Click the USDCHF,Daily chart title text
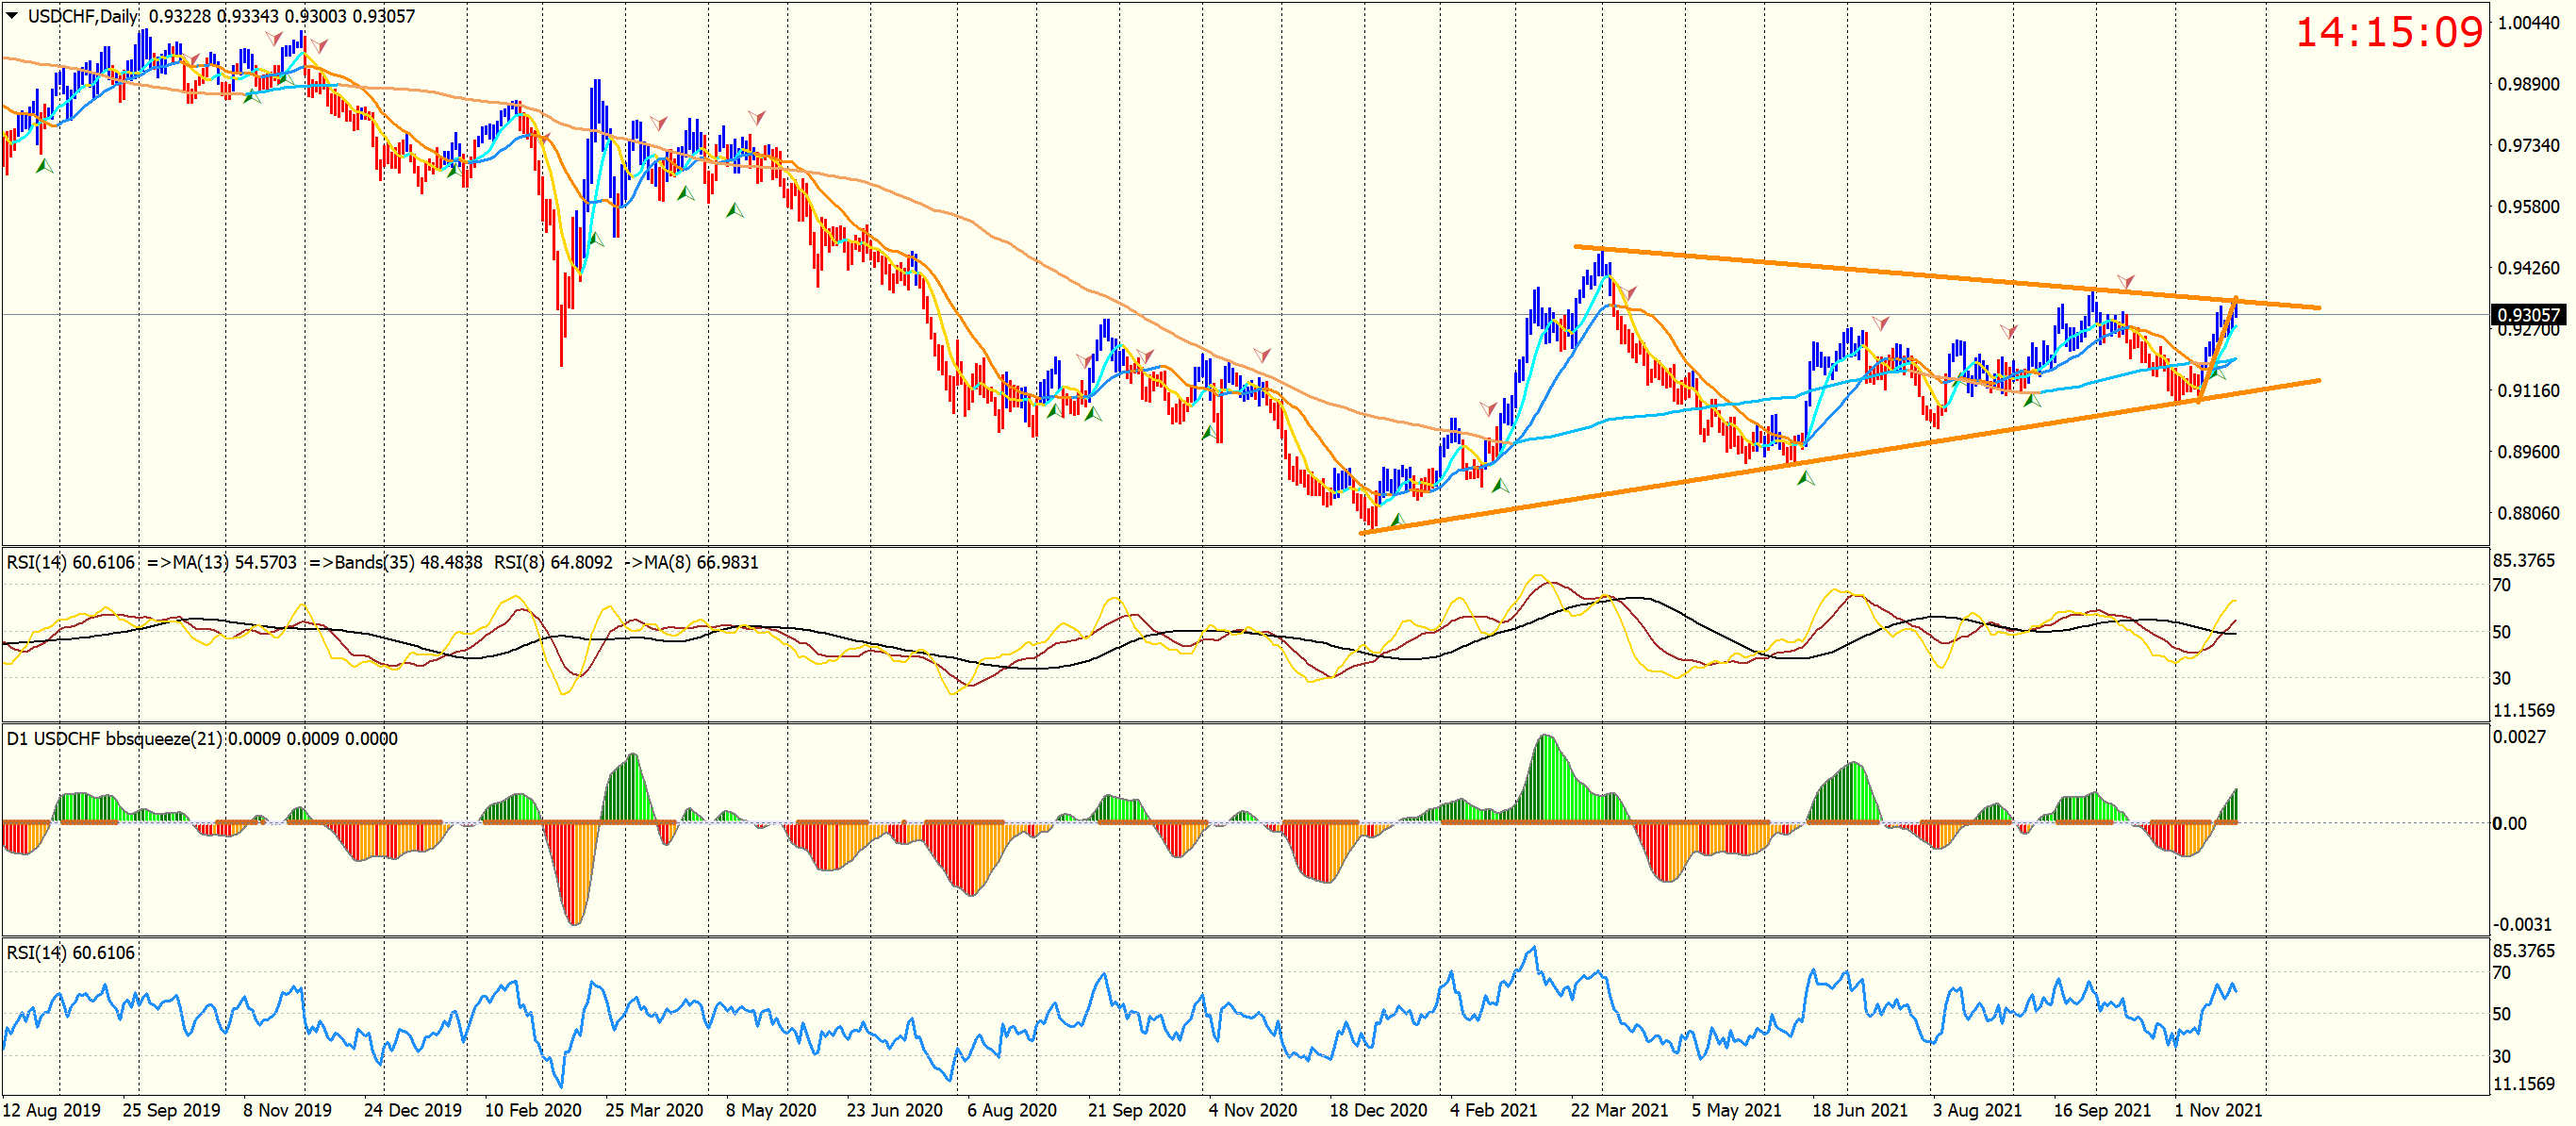 [x=82, y=16]
